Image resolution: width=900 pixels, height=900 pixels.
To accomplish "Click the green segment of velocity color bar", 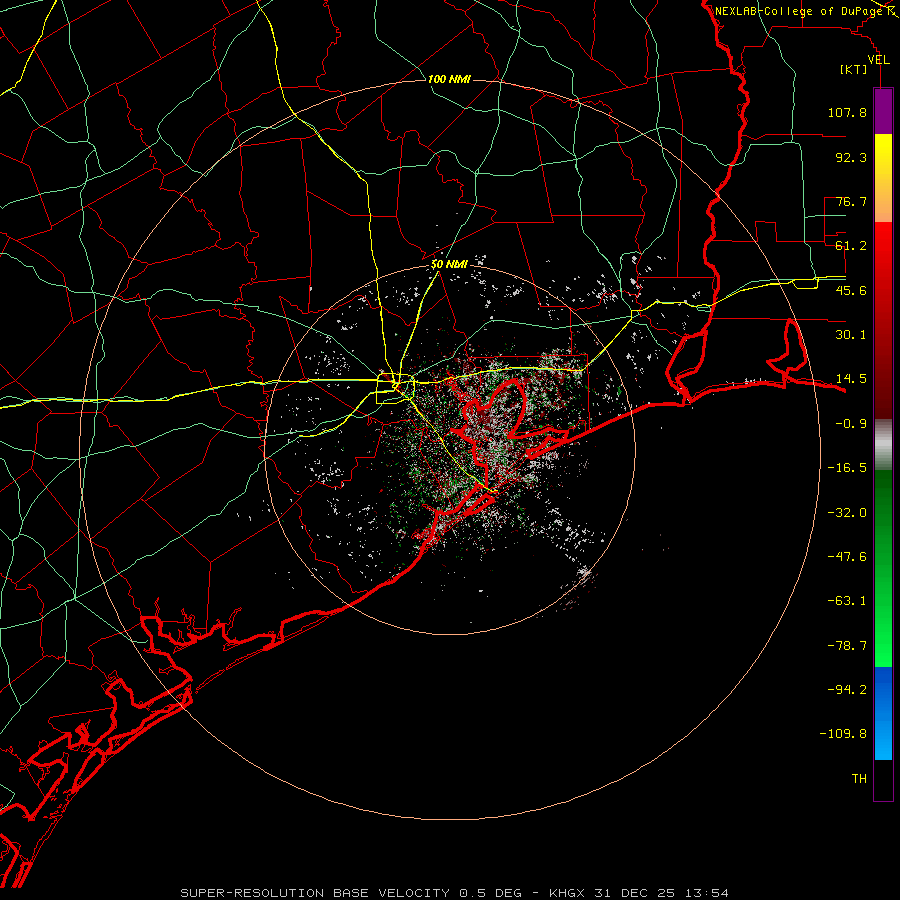I will click(883, 568).
